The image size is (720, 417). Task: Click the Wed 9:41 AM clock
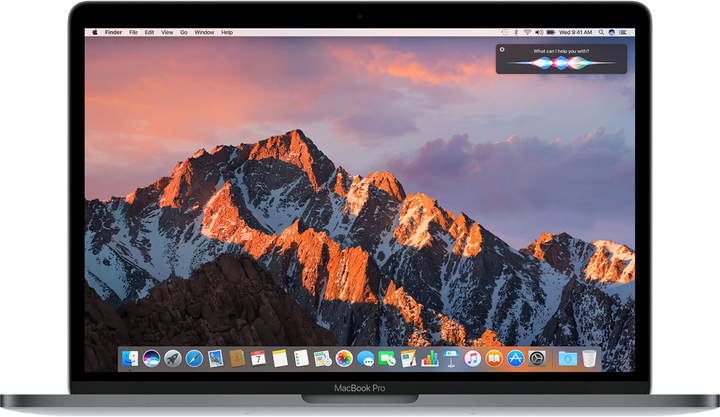coord(575,32)
